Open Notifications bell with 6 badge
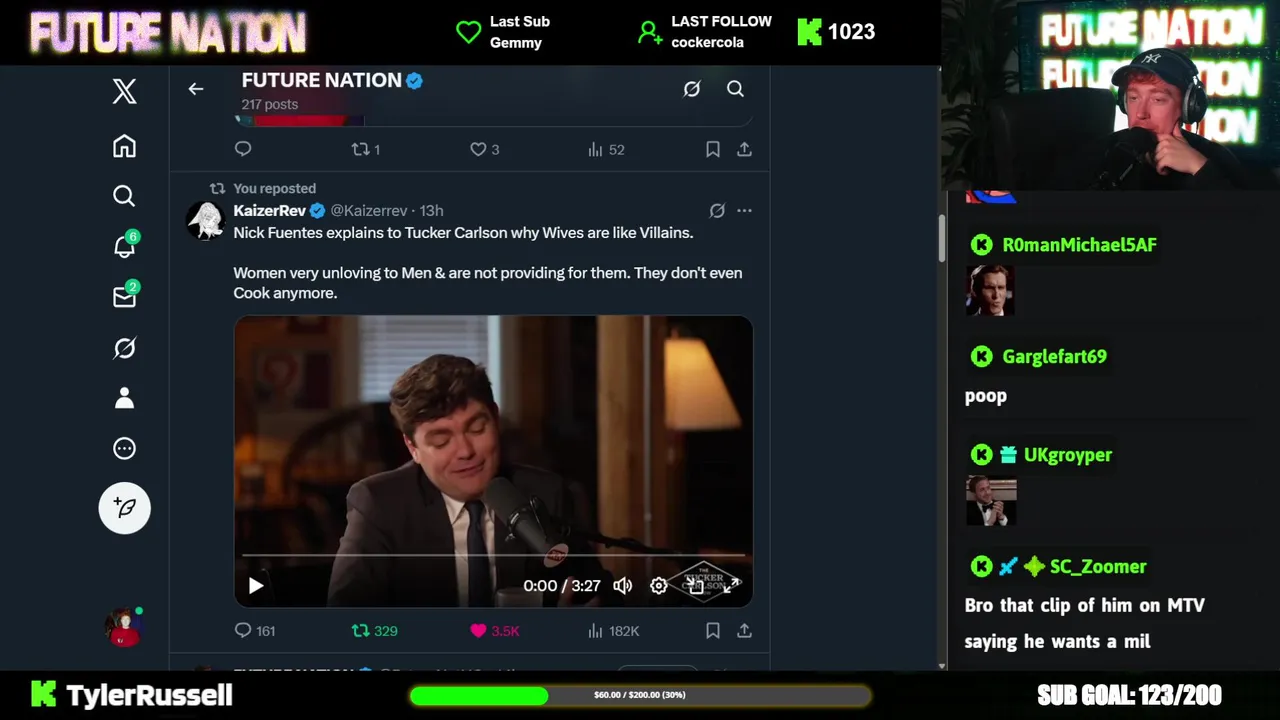 tap(124, 246)
